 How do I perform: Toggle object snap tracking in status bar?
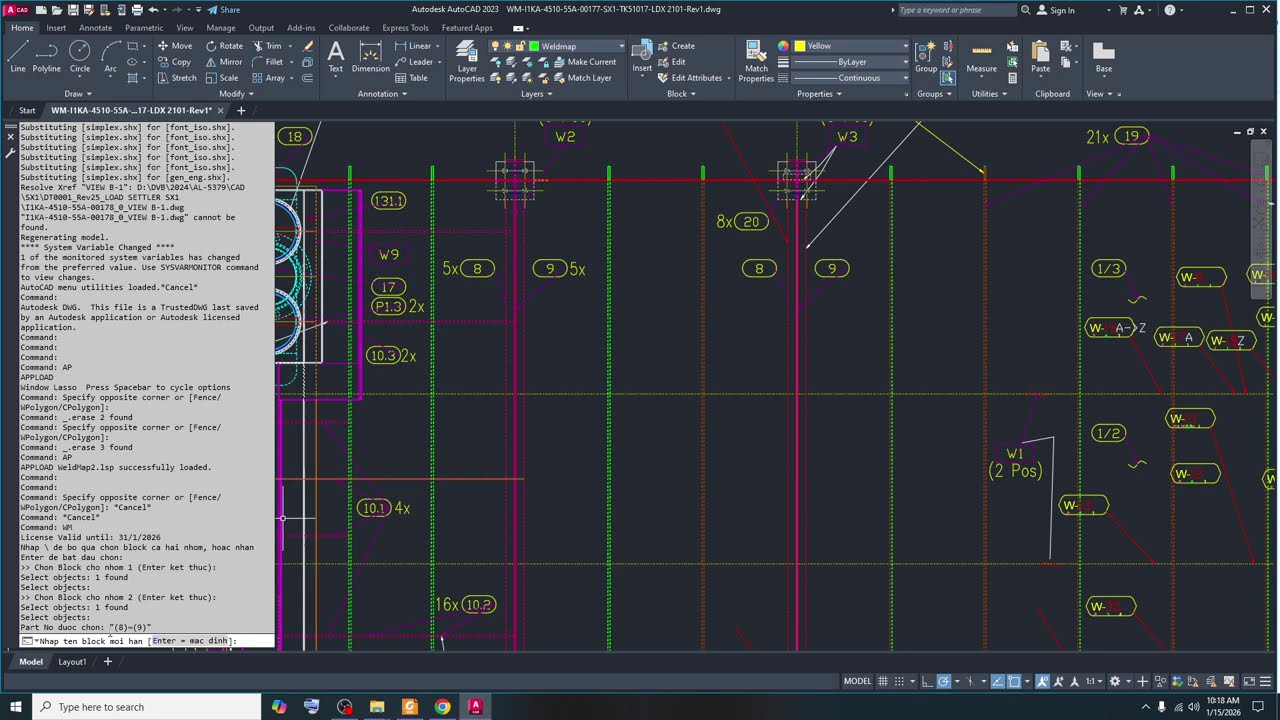pos(997,681)
